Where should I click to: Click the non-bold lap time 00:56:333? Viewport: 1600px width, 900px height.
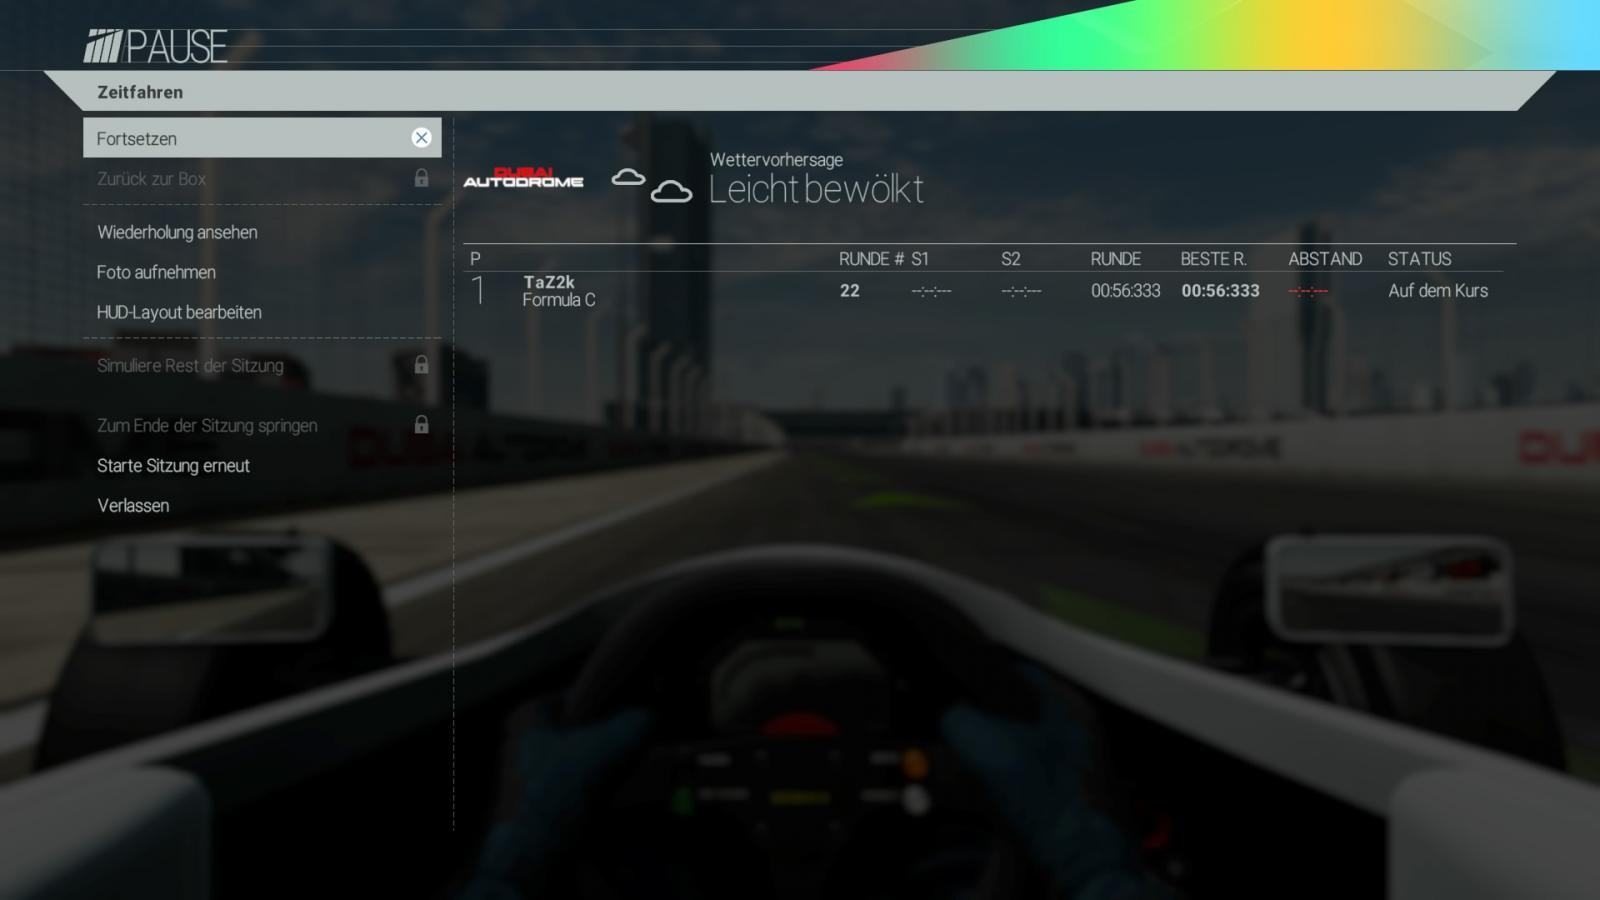1126,291
